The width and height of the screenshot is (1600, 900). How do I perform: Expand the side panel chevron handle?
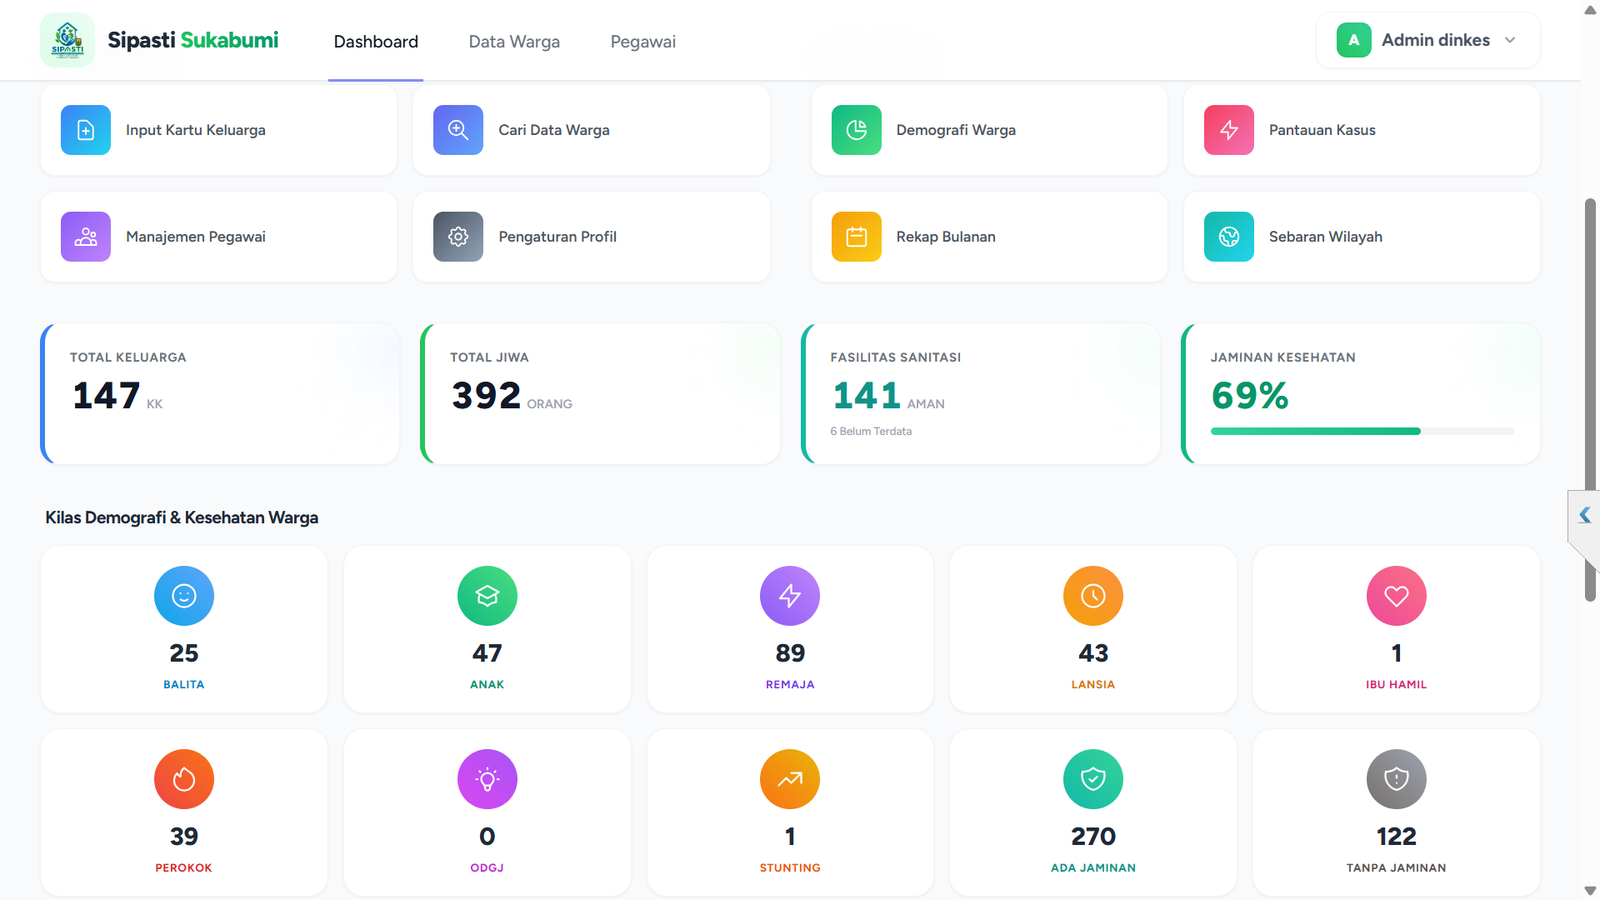click(x=1584, y=515)
